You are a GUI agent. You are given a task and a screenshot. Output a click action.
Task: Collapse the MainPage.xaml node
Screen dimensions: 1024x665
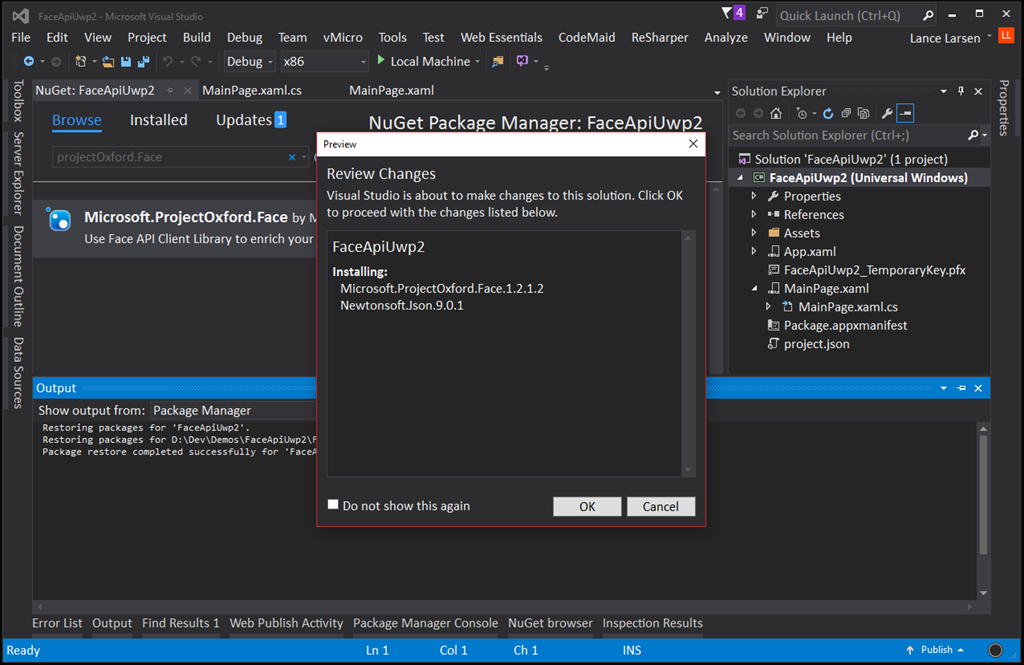coord(755,288)
